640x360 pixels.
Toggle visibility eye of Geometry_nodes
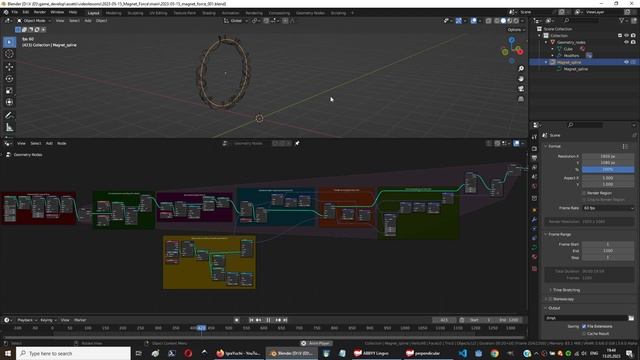[626, 42]
